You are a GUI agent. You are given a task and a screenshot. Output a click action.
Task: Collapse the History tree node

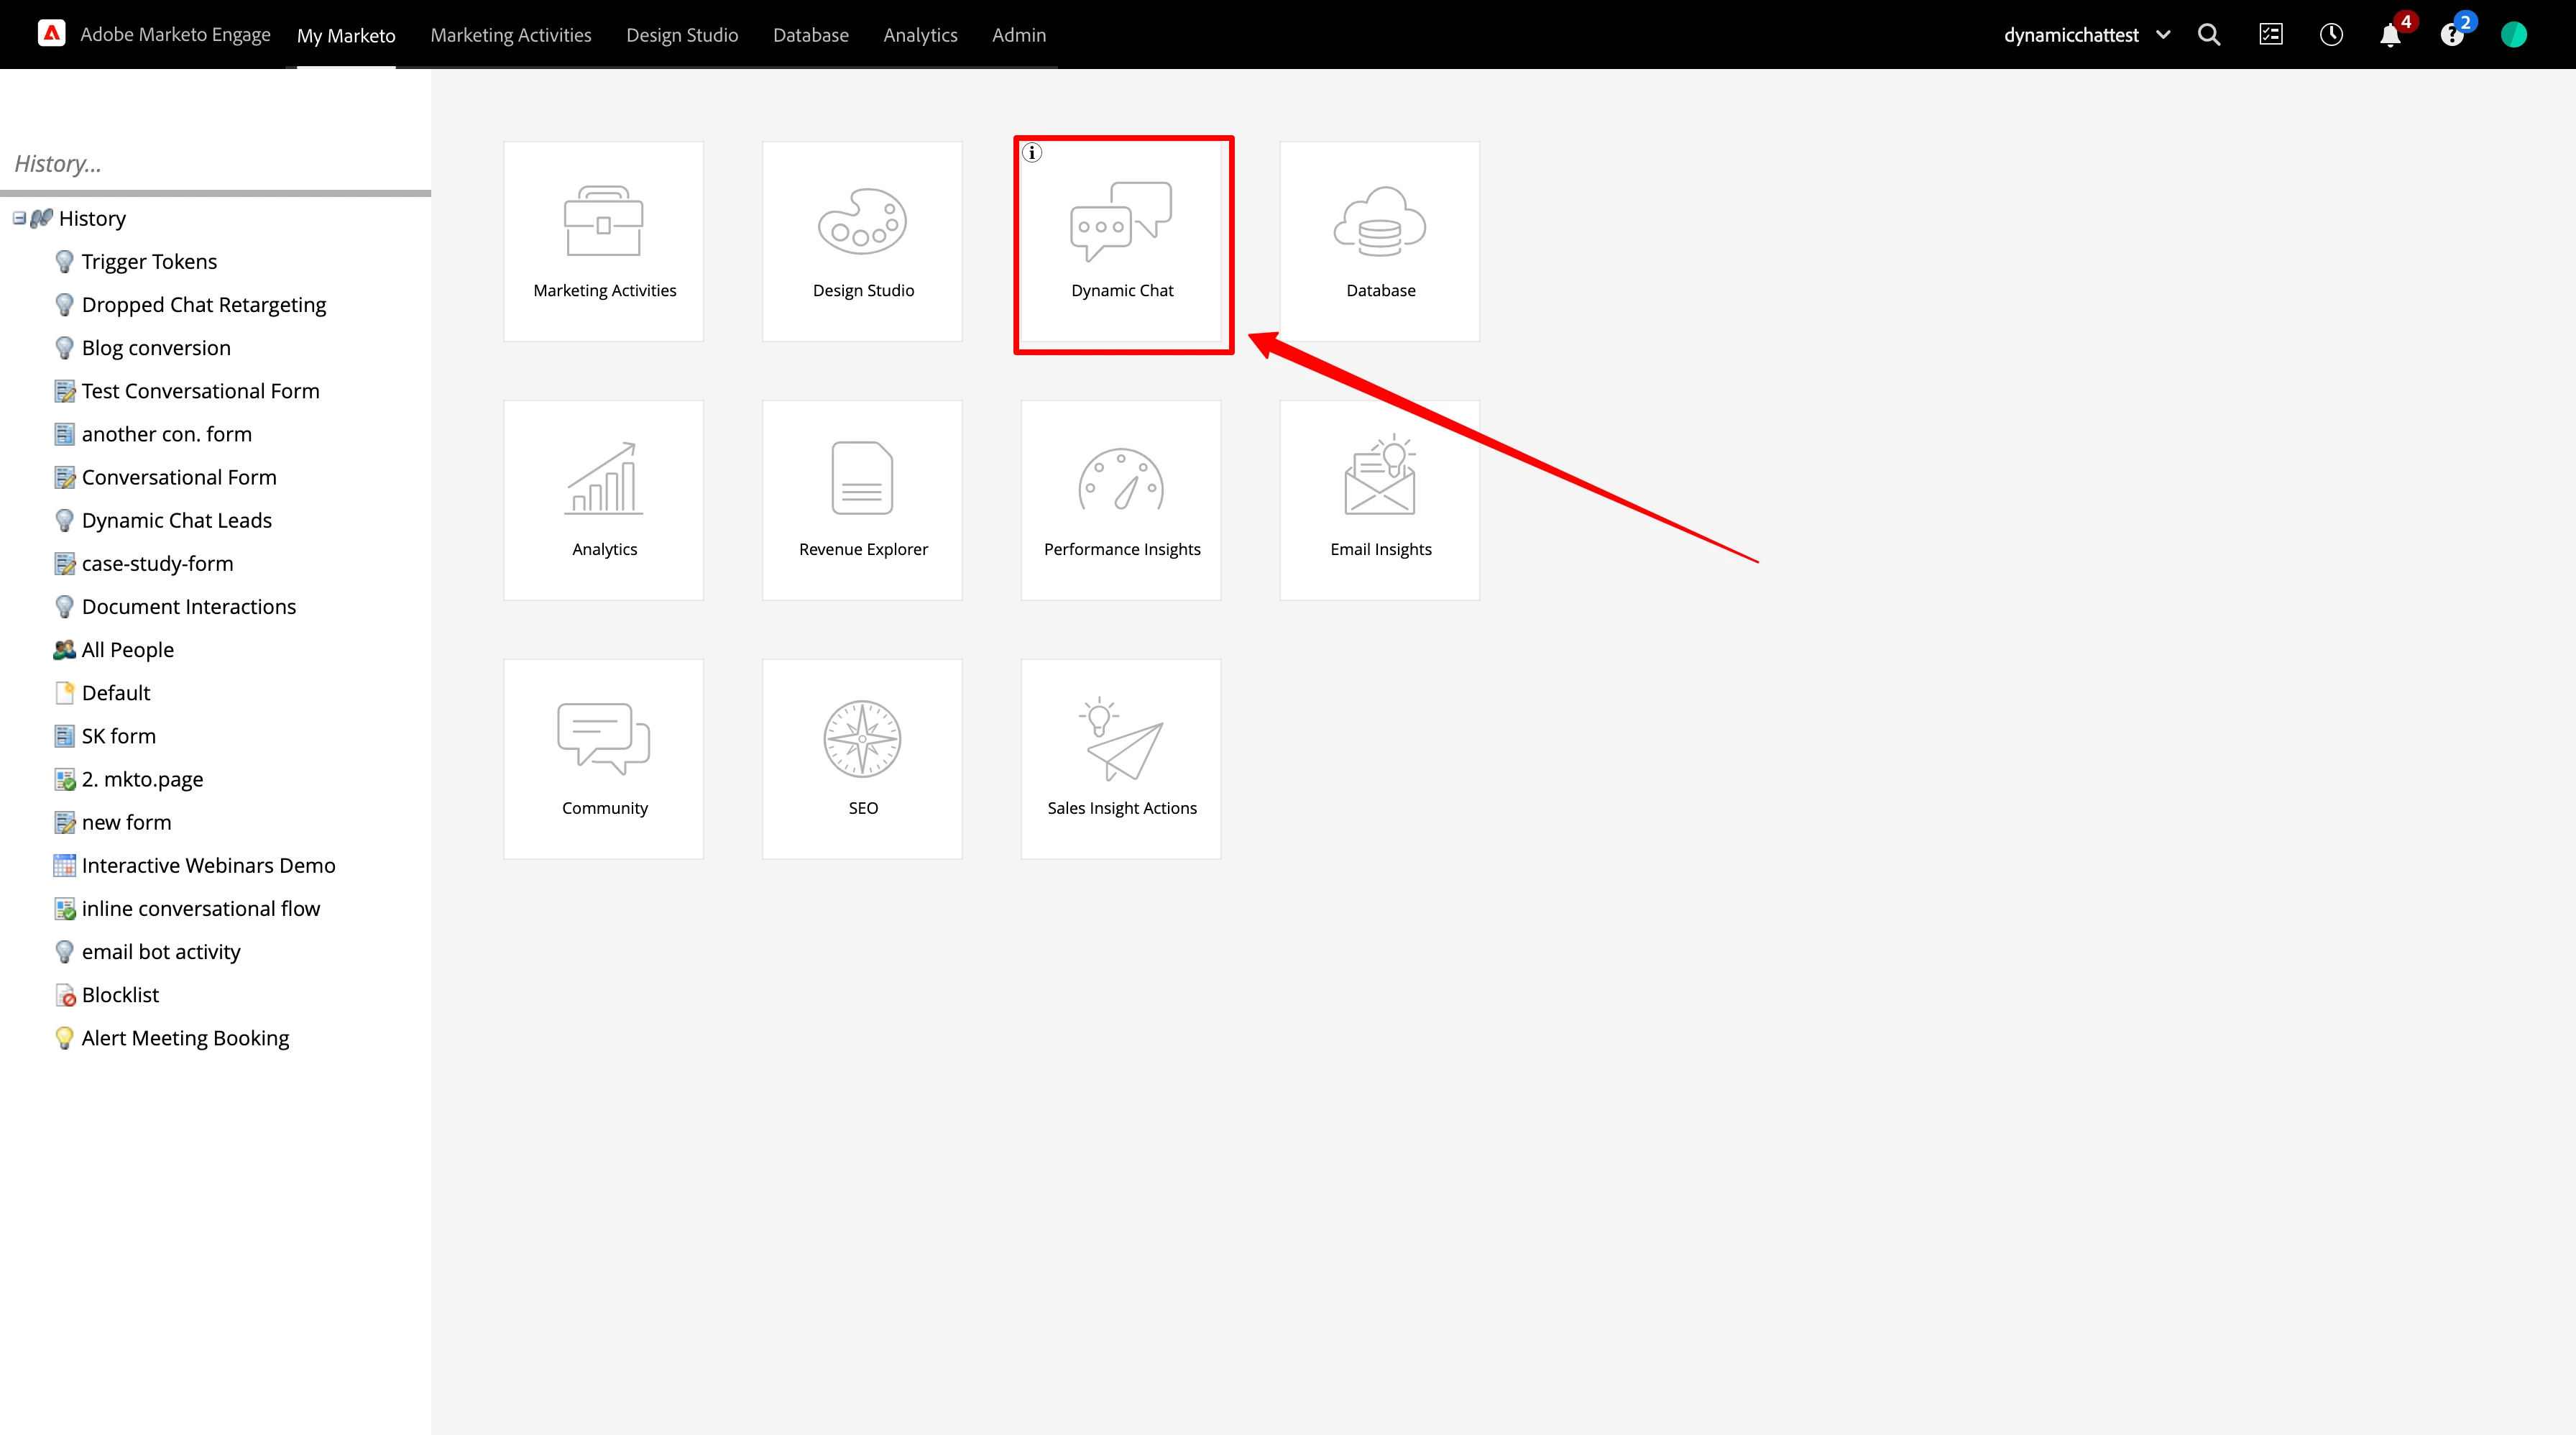[19, 218]
